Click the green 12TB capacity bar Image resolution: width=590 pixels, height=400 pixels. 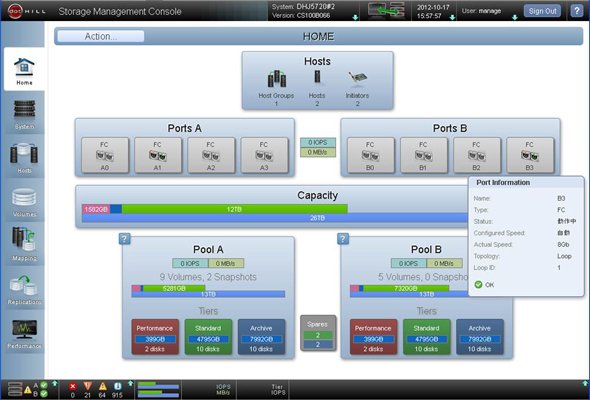234,209
